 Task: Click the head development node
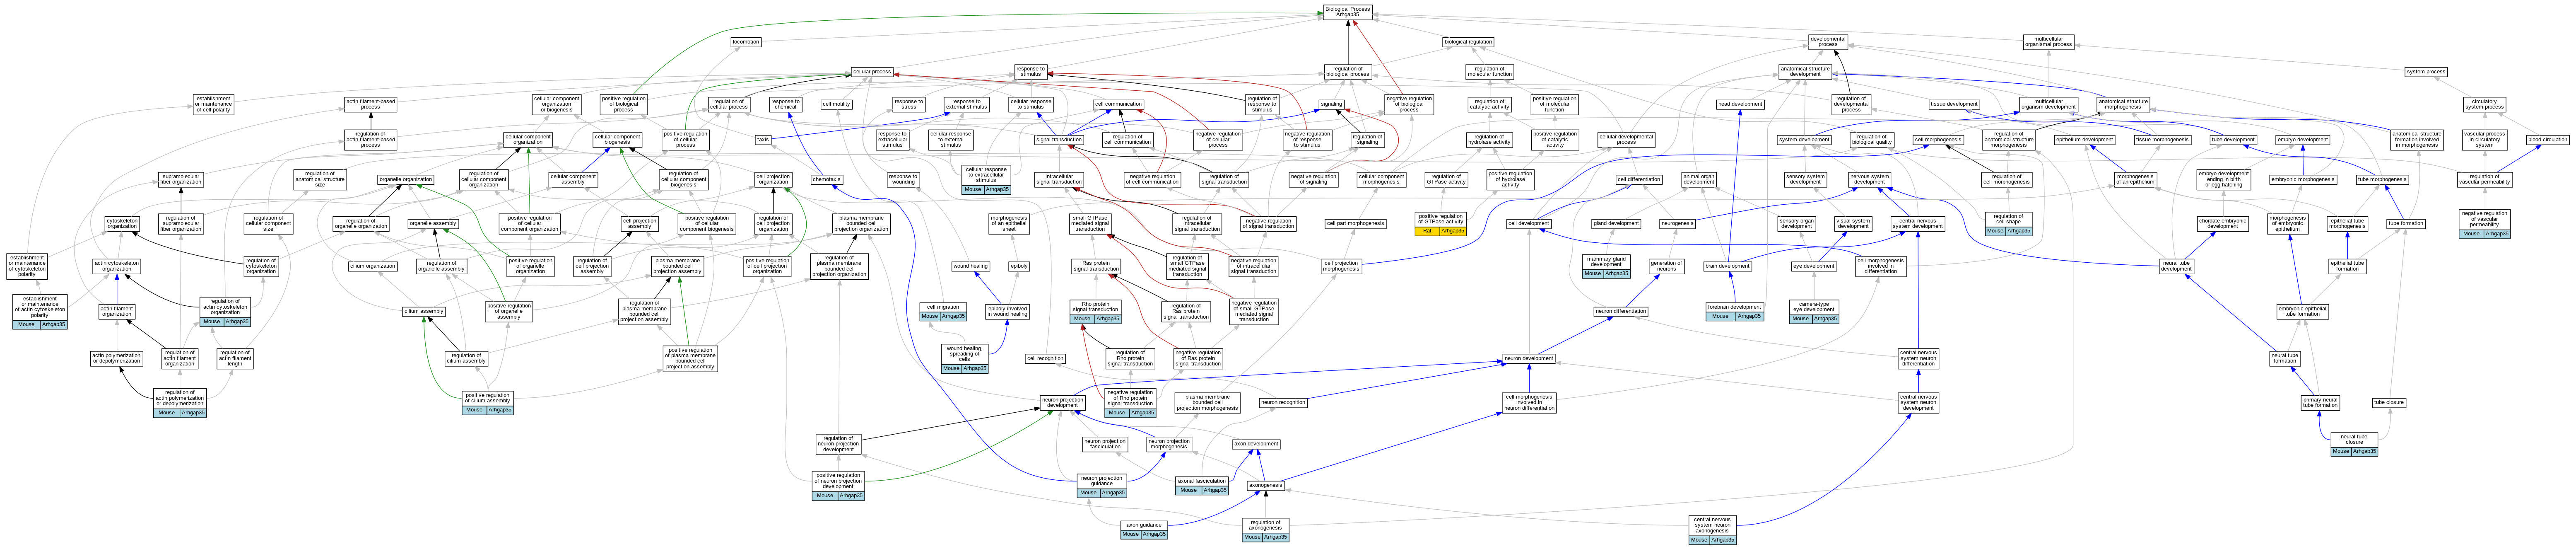click(1740, 104)
